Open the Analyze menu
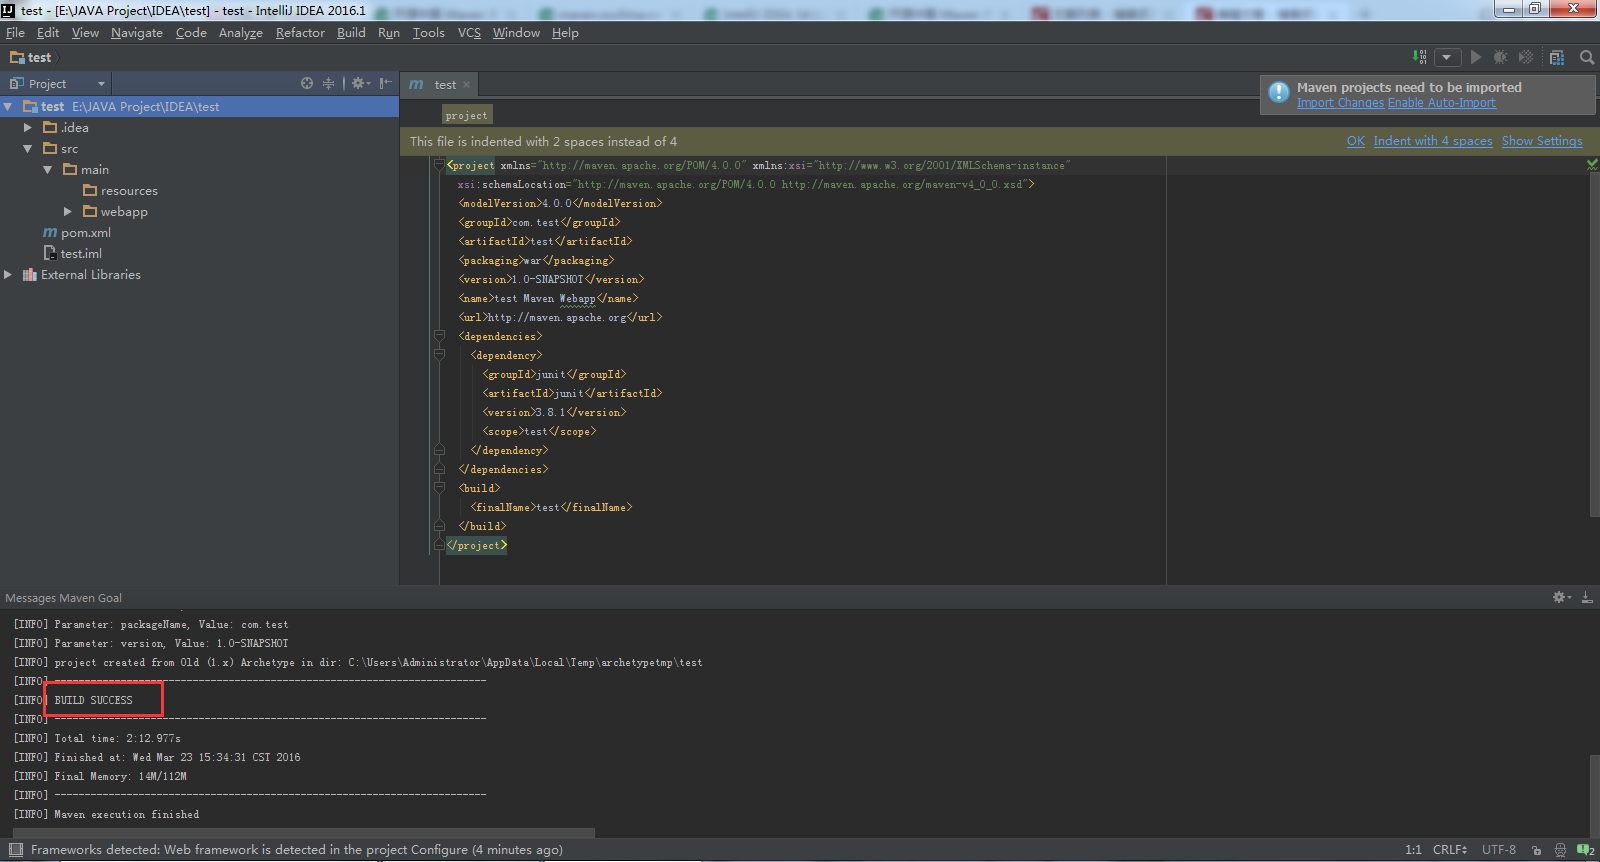 [241, 32]
